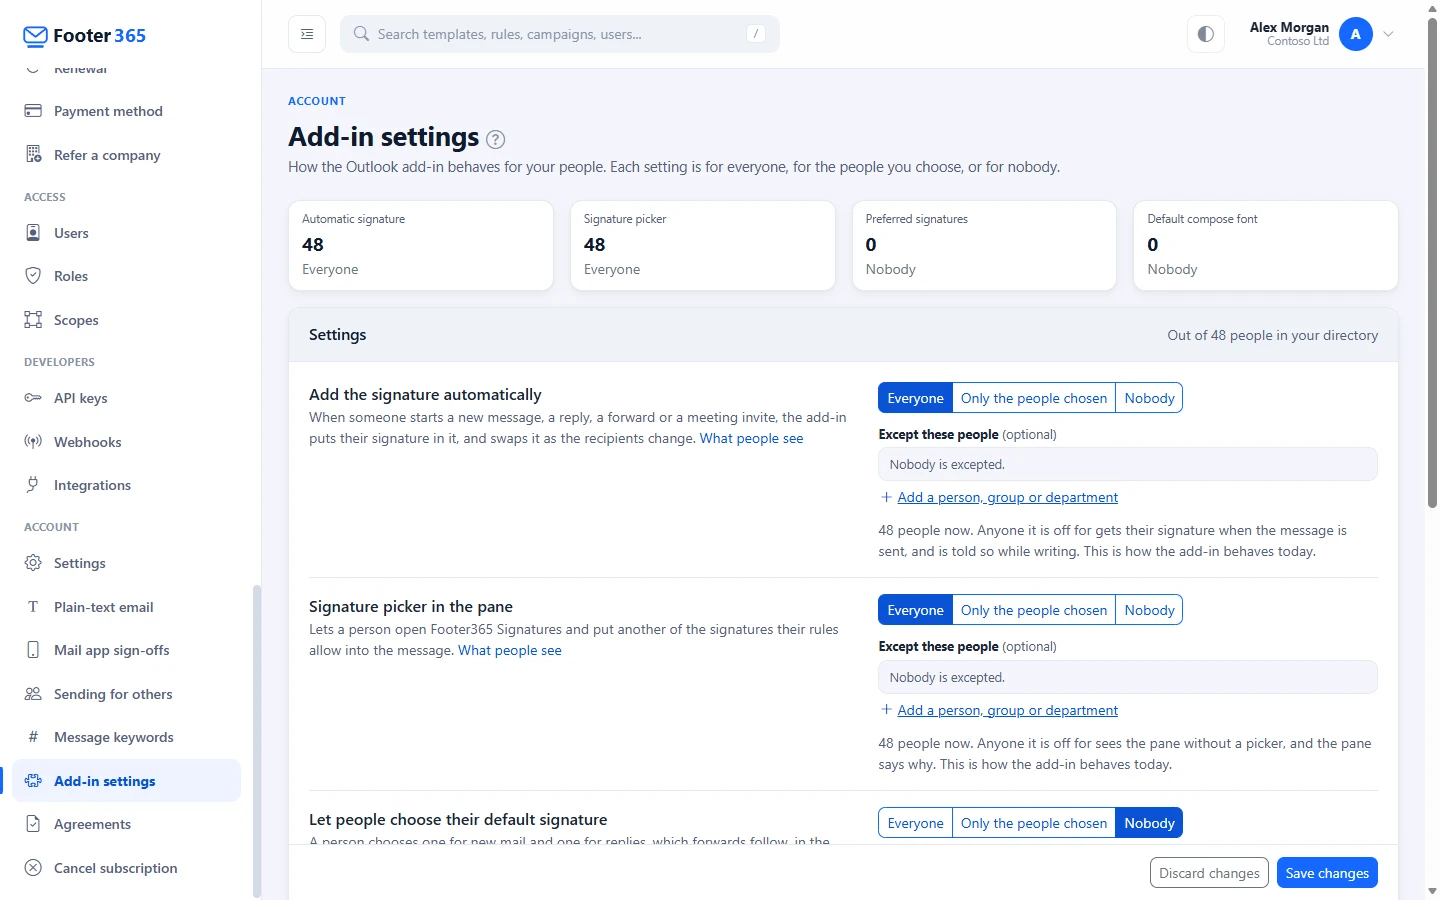
Task: Set default signature choice to Everyone
Action: [x=915, y=823]
